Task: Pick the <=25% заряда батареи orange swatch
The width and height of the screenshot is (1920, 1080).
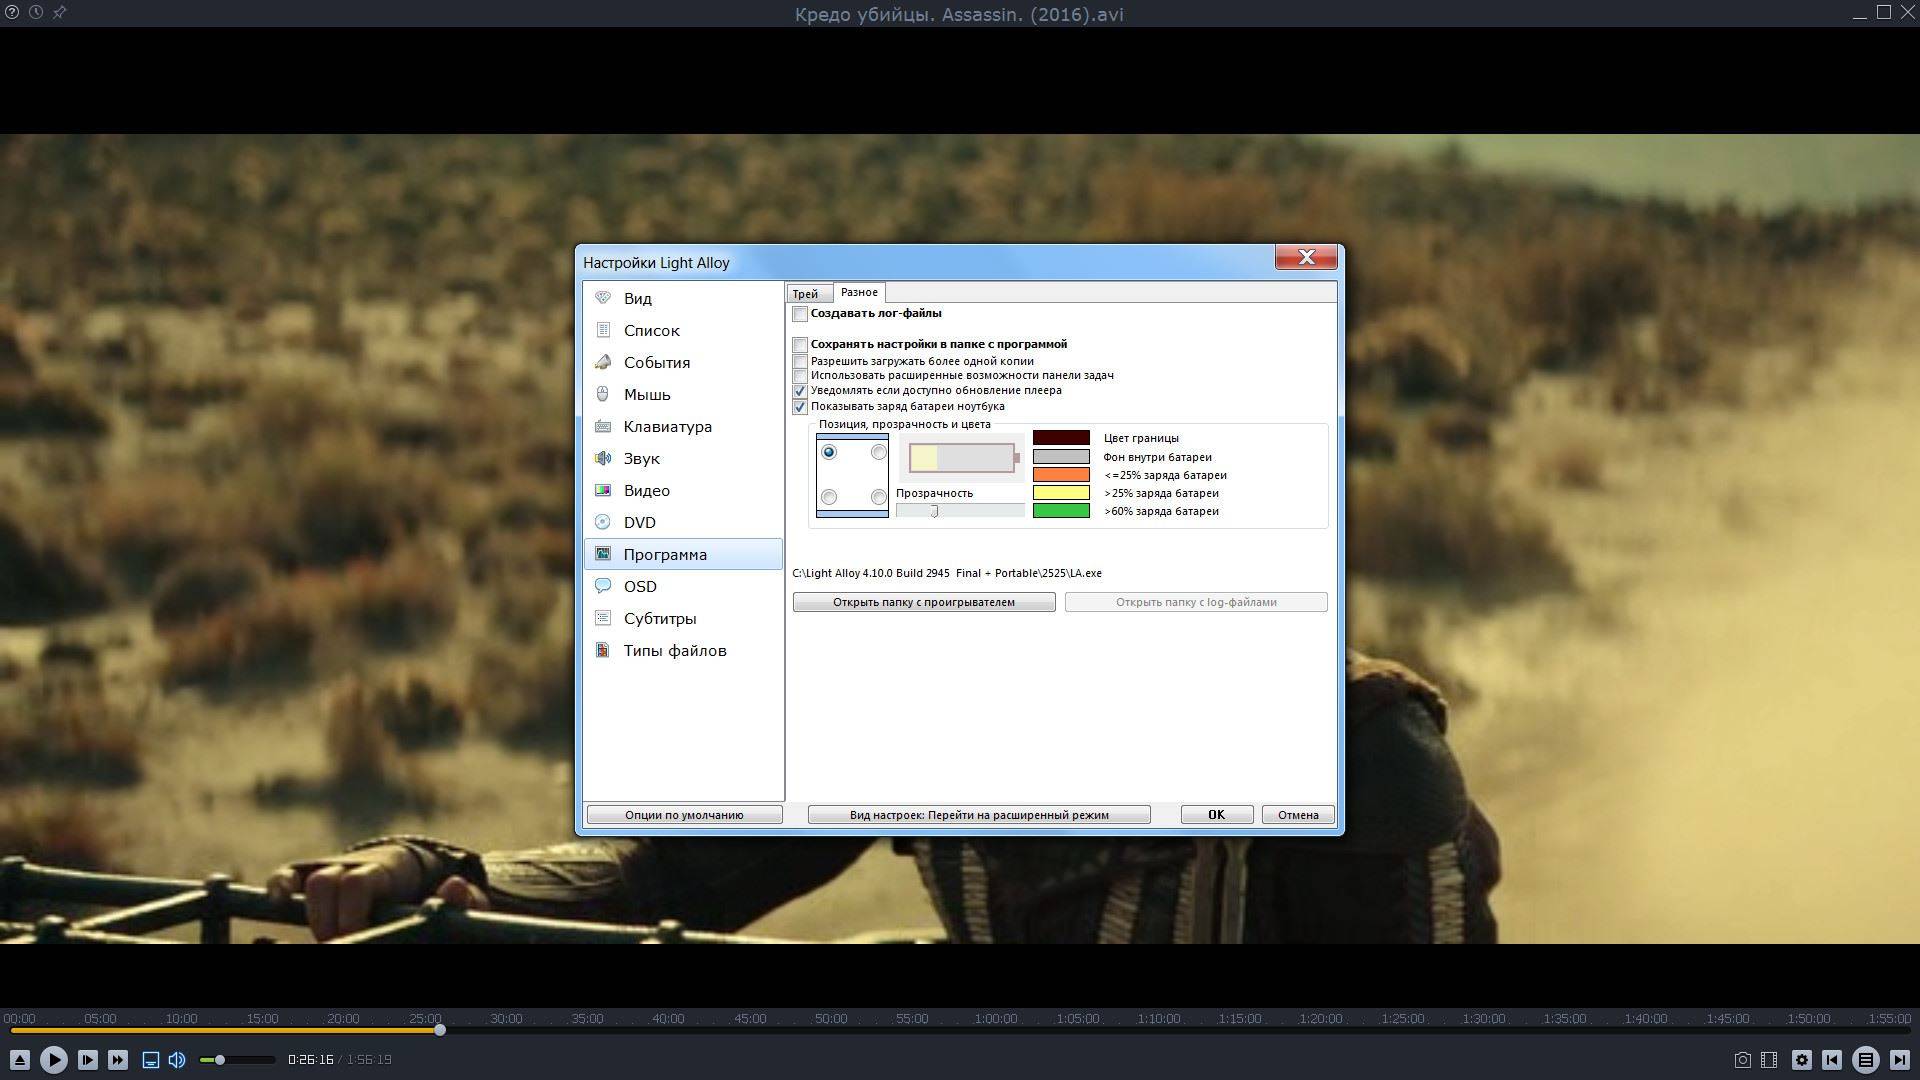Action: [1061, 475]
